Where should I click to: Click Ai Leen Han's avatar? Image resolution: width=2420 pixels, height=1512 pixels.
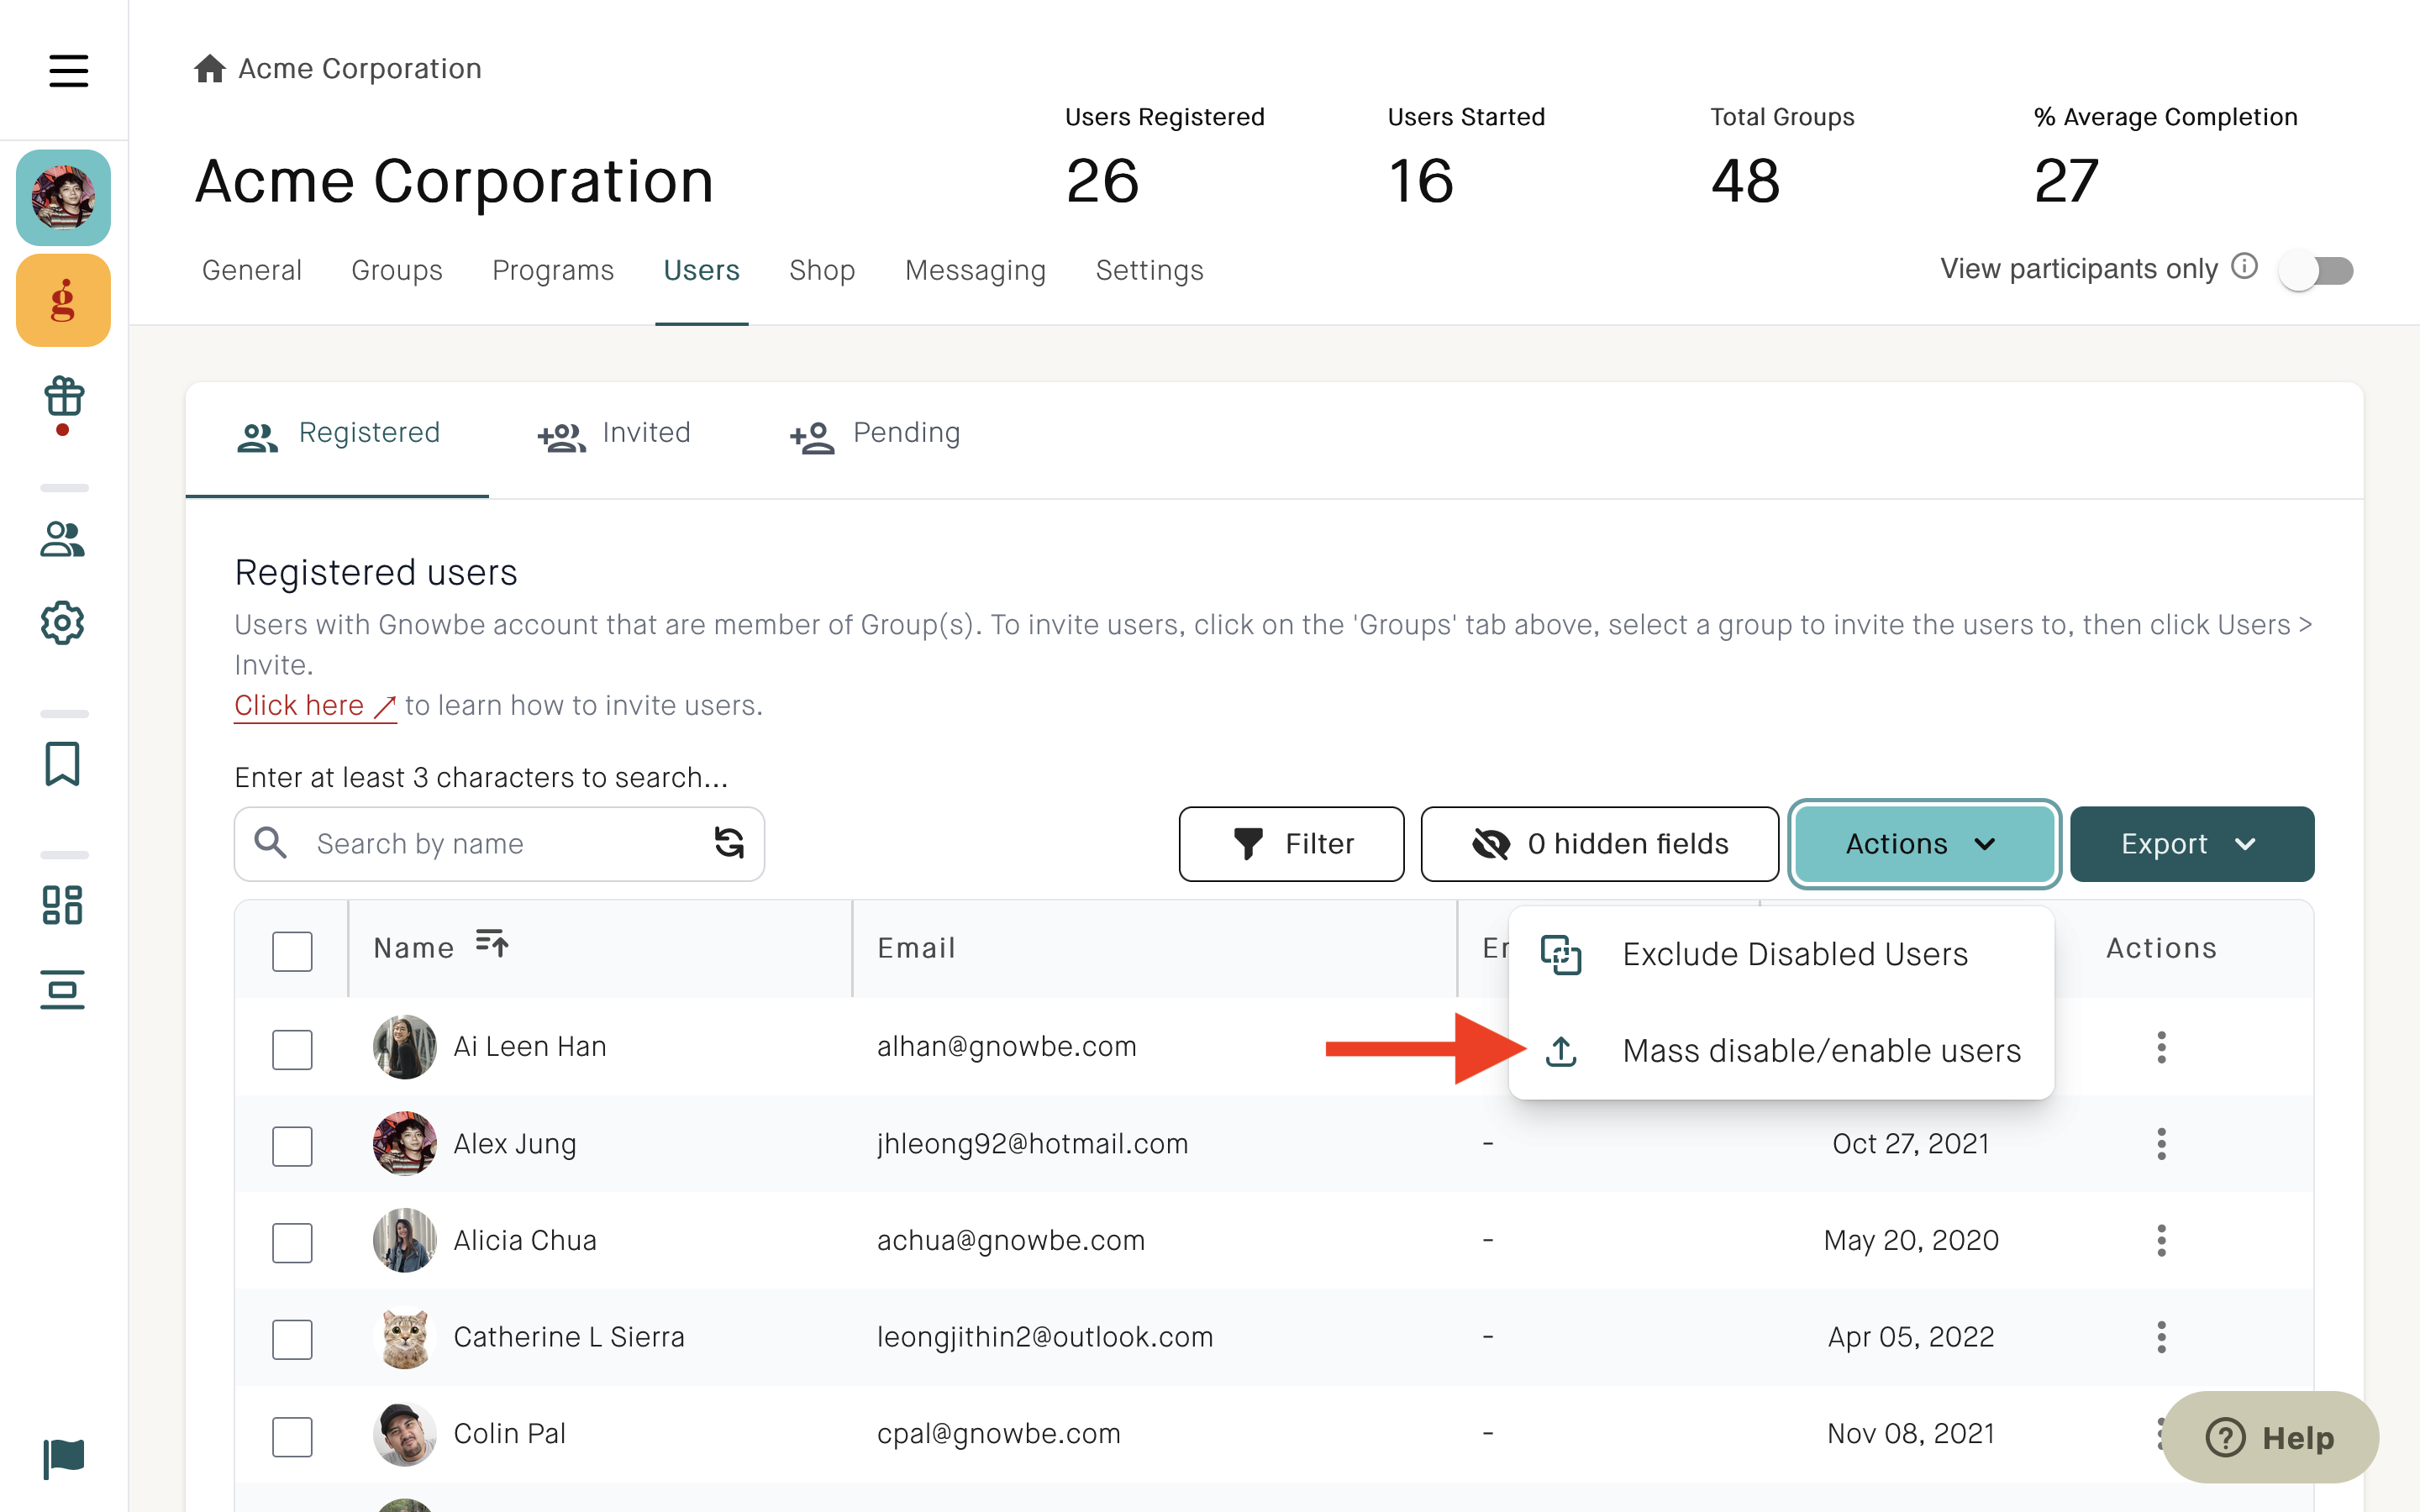[x=405, y=1047]
